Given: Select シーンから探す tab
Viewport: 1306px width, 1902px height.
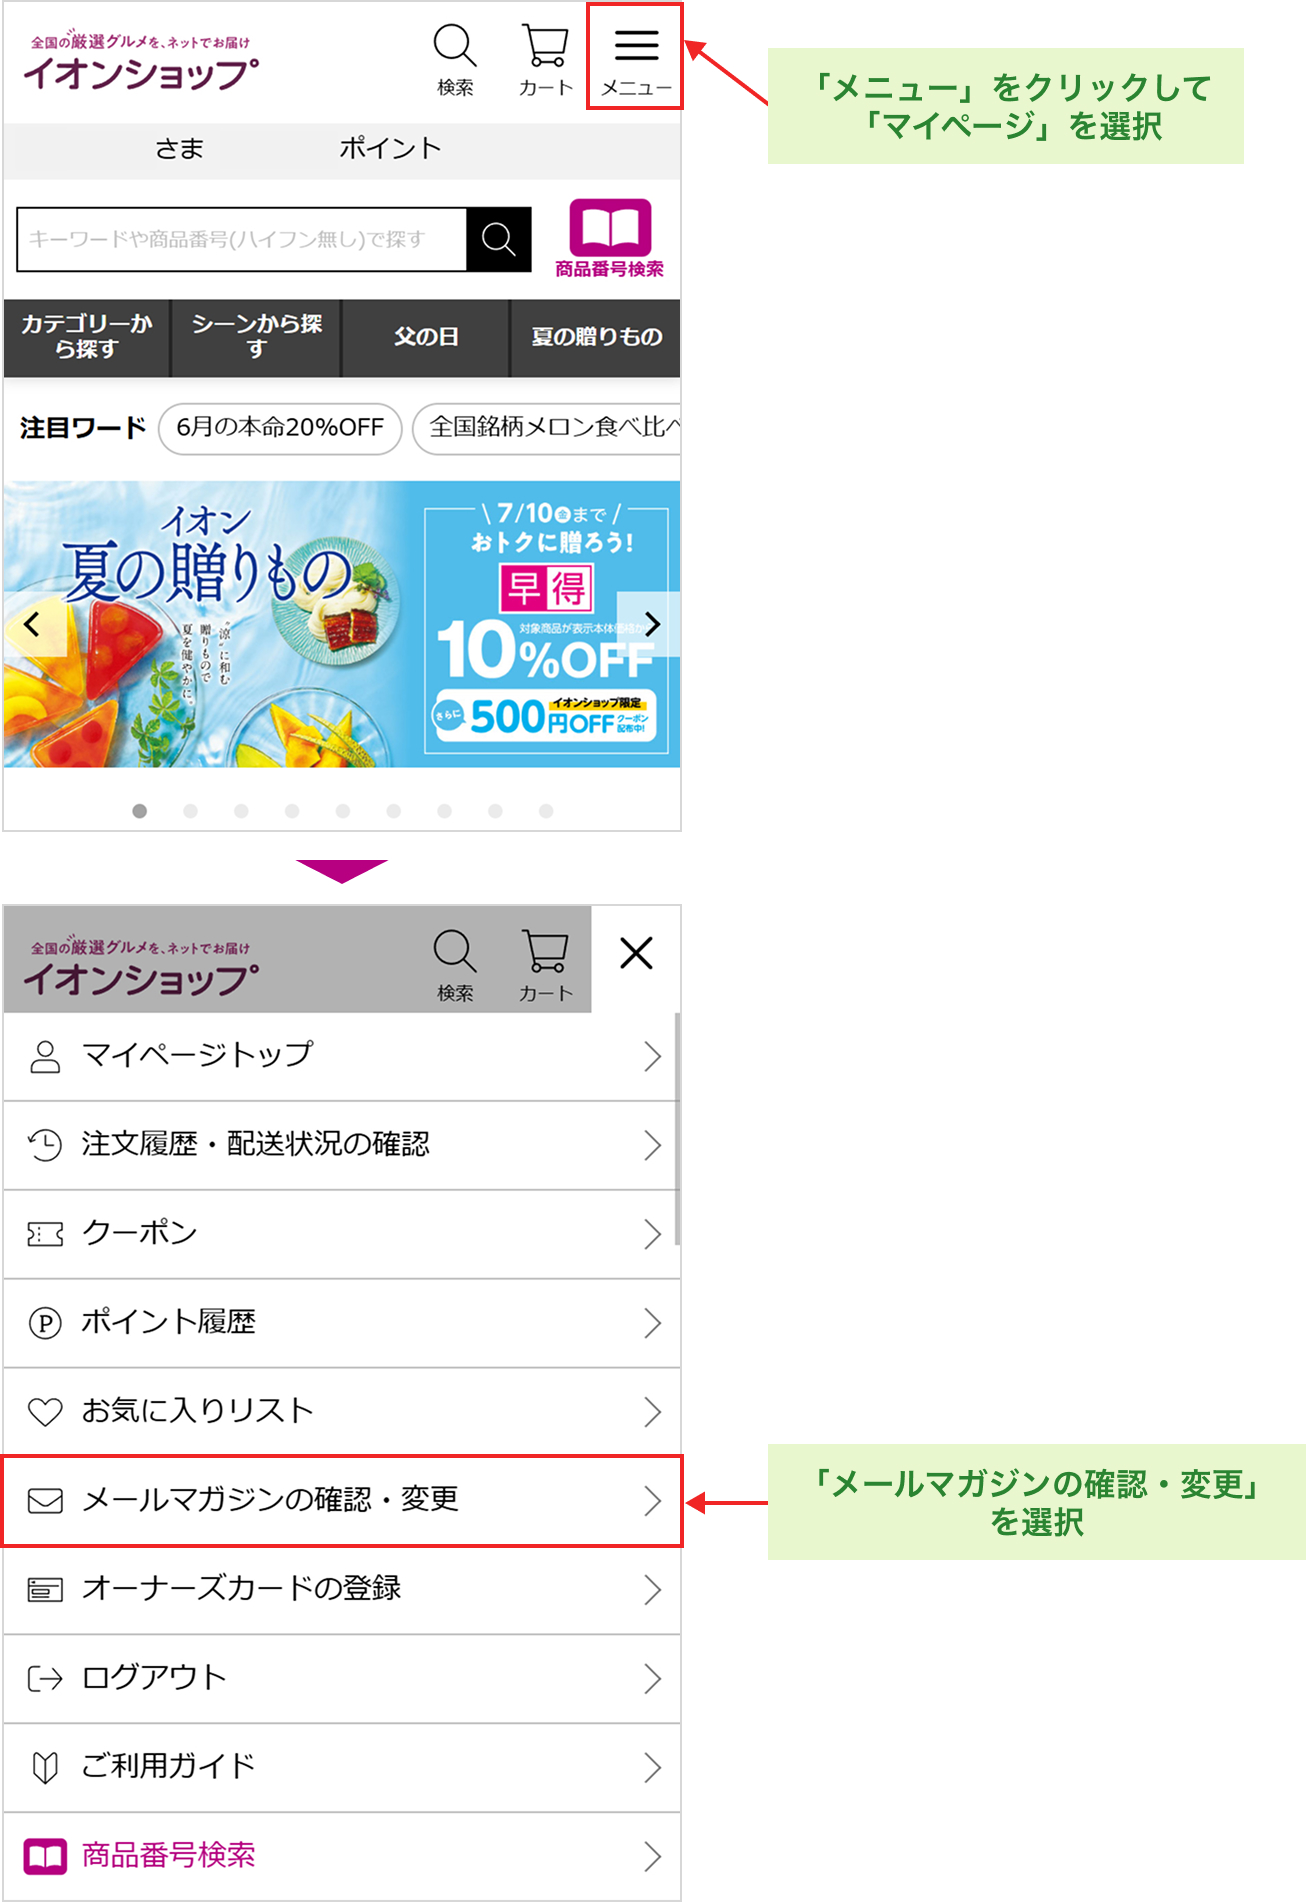Looking at the screenshot, I should (257, 337).
